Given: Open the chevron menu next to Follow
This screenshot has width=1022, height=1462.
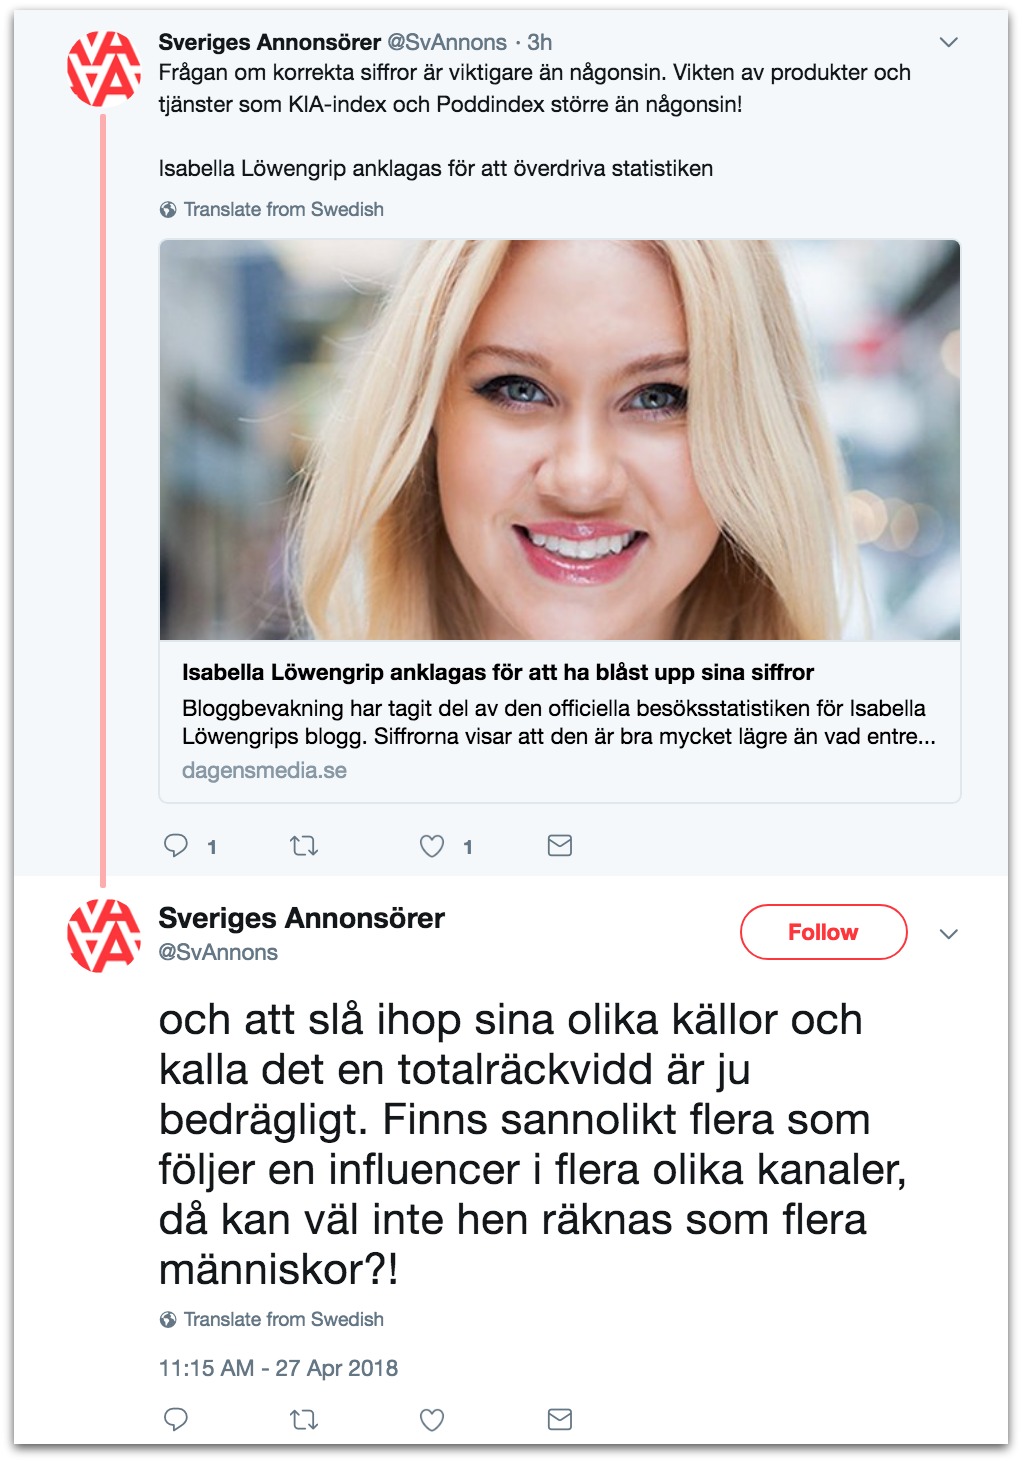Looking at the screenshot, I should [x=949, y=934].
